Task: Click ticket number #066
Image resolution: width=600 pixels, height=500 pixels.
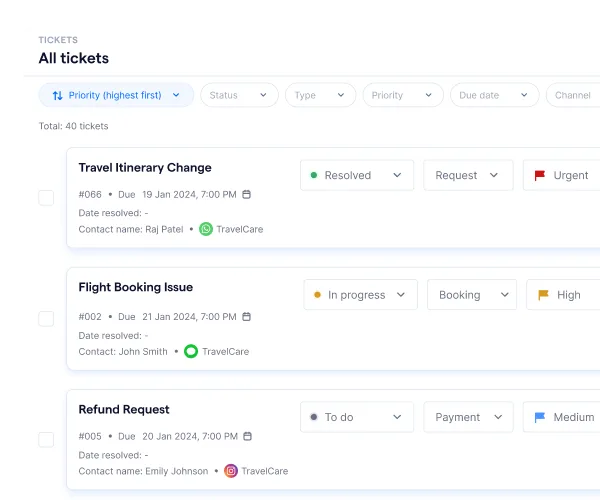Action: click(x=90, y=194)
